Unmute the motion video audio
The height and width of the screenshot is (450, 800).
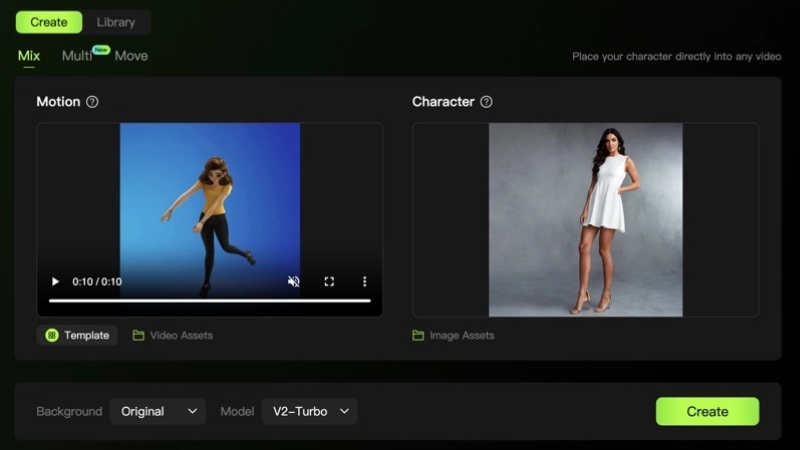(293, 282)
